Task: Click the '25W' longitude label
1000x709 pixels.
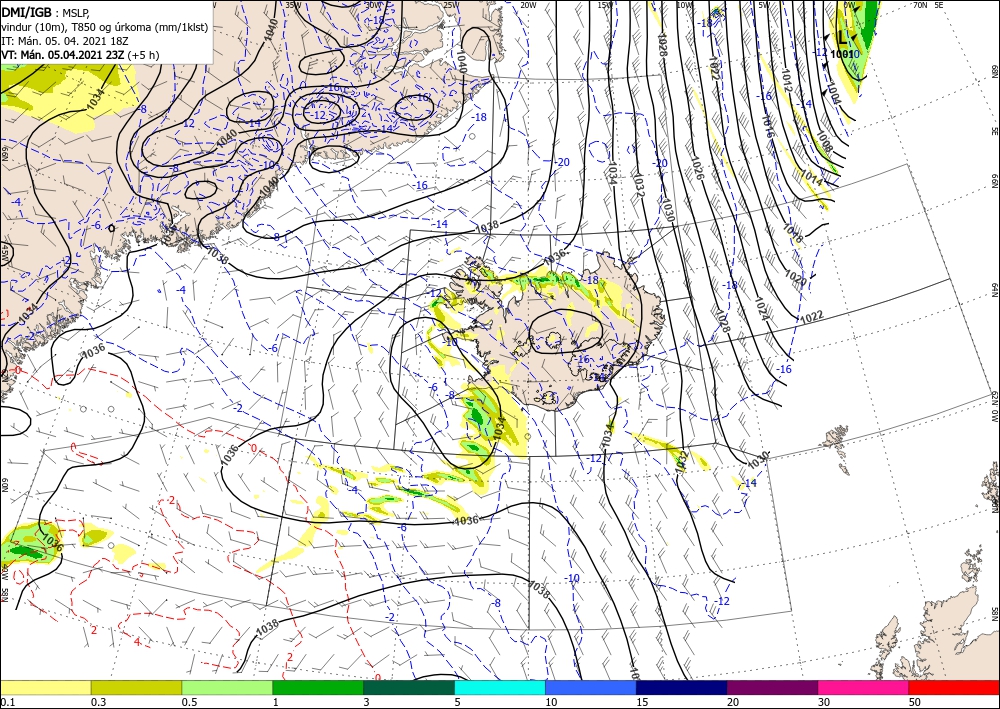Action: click(451, 5)
